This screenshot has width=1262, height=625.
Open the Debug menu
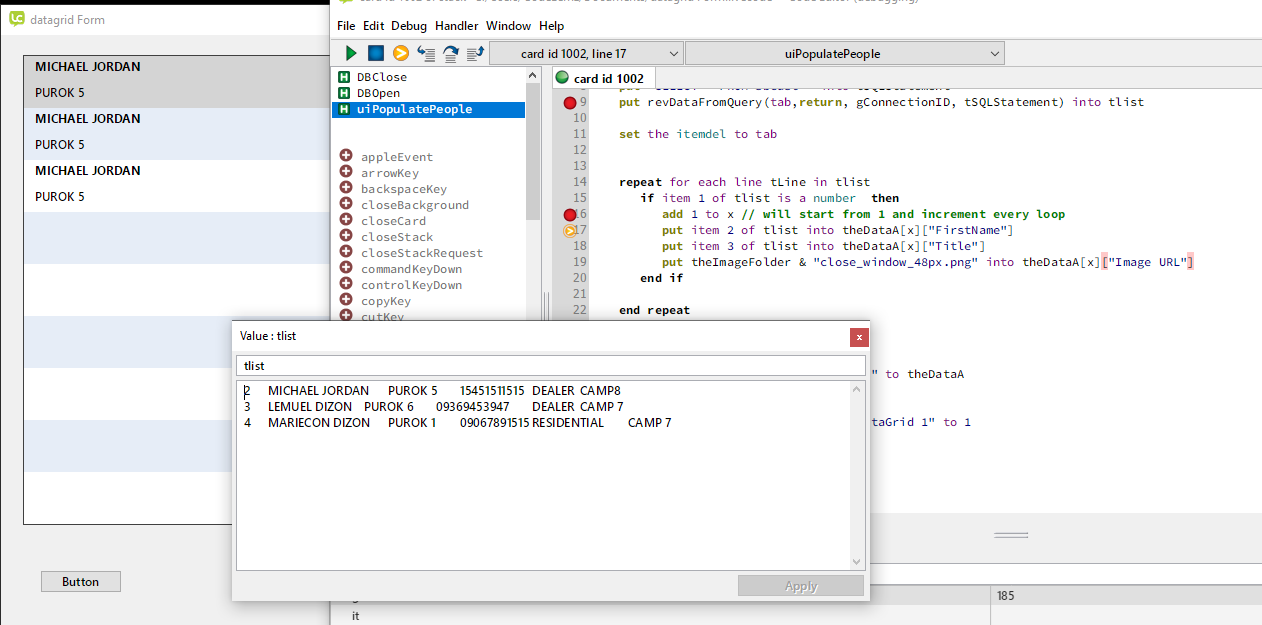(x=407, y=26)
